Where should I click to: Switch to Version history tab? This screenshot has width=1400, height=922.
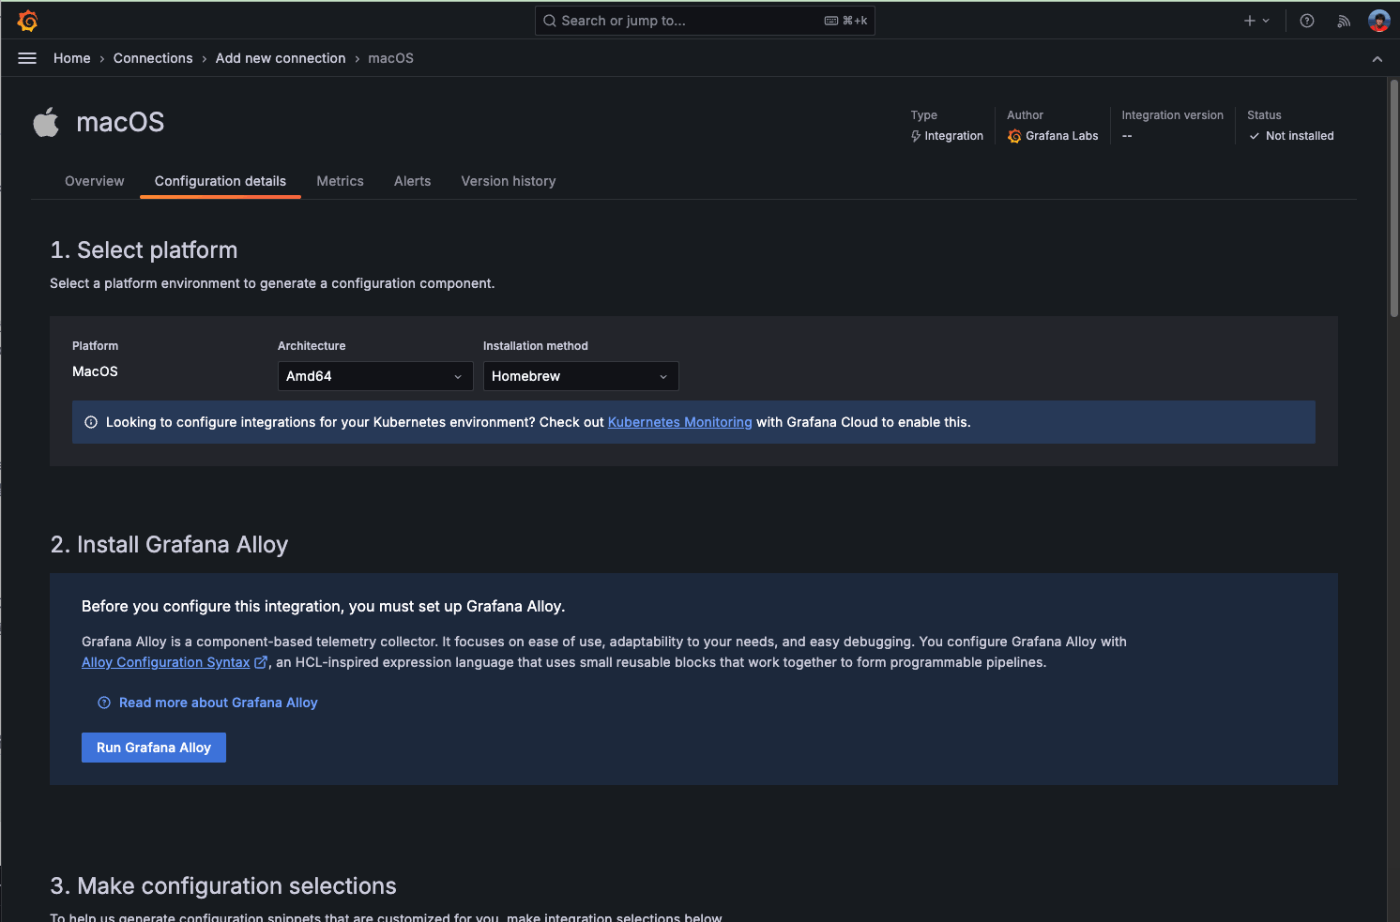tap(508, 181)
